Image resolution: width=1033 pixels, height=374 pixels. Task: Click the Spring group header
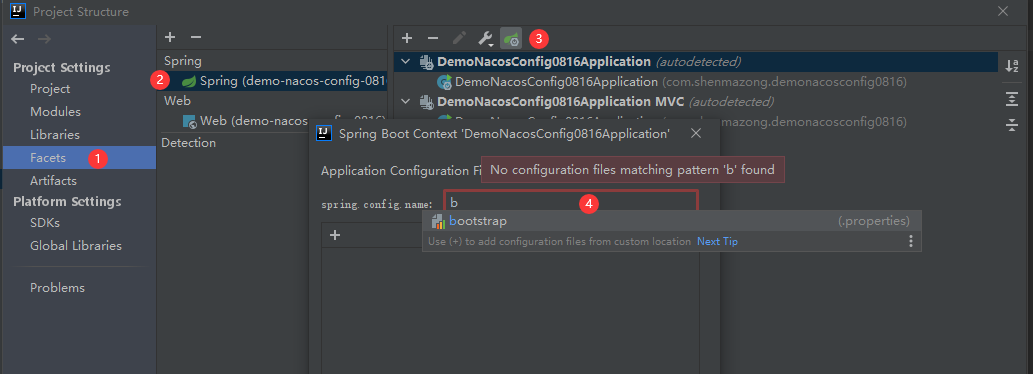click(x=182, y=61)
